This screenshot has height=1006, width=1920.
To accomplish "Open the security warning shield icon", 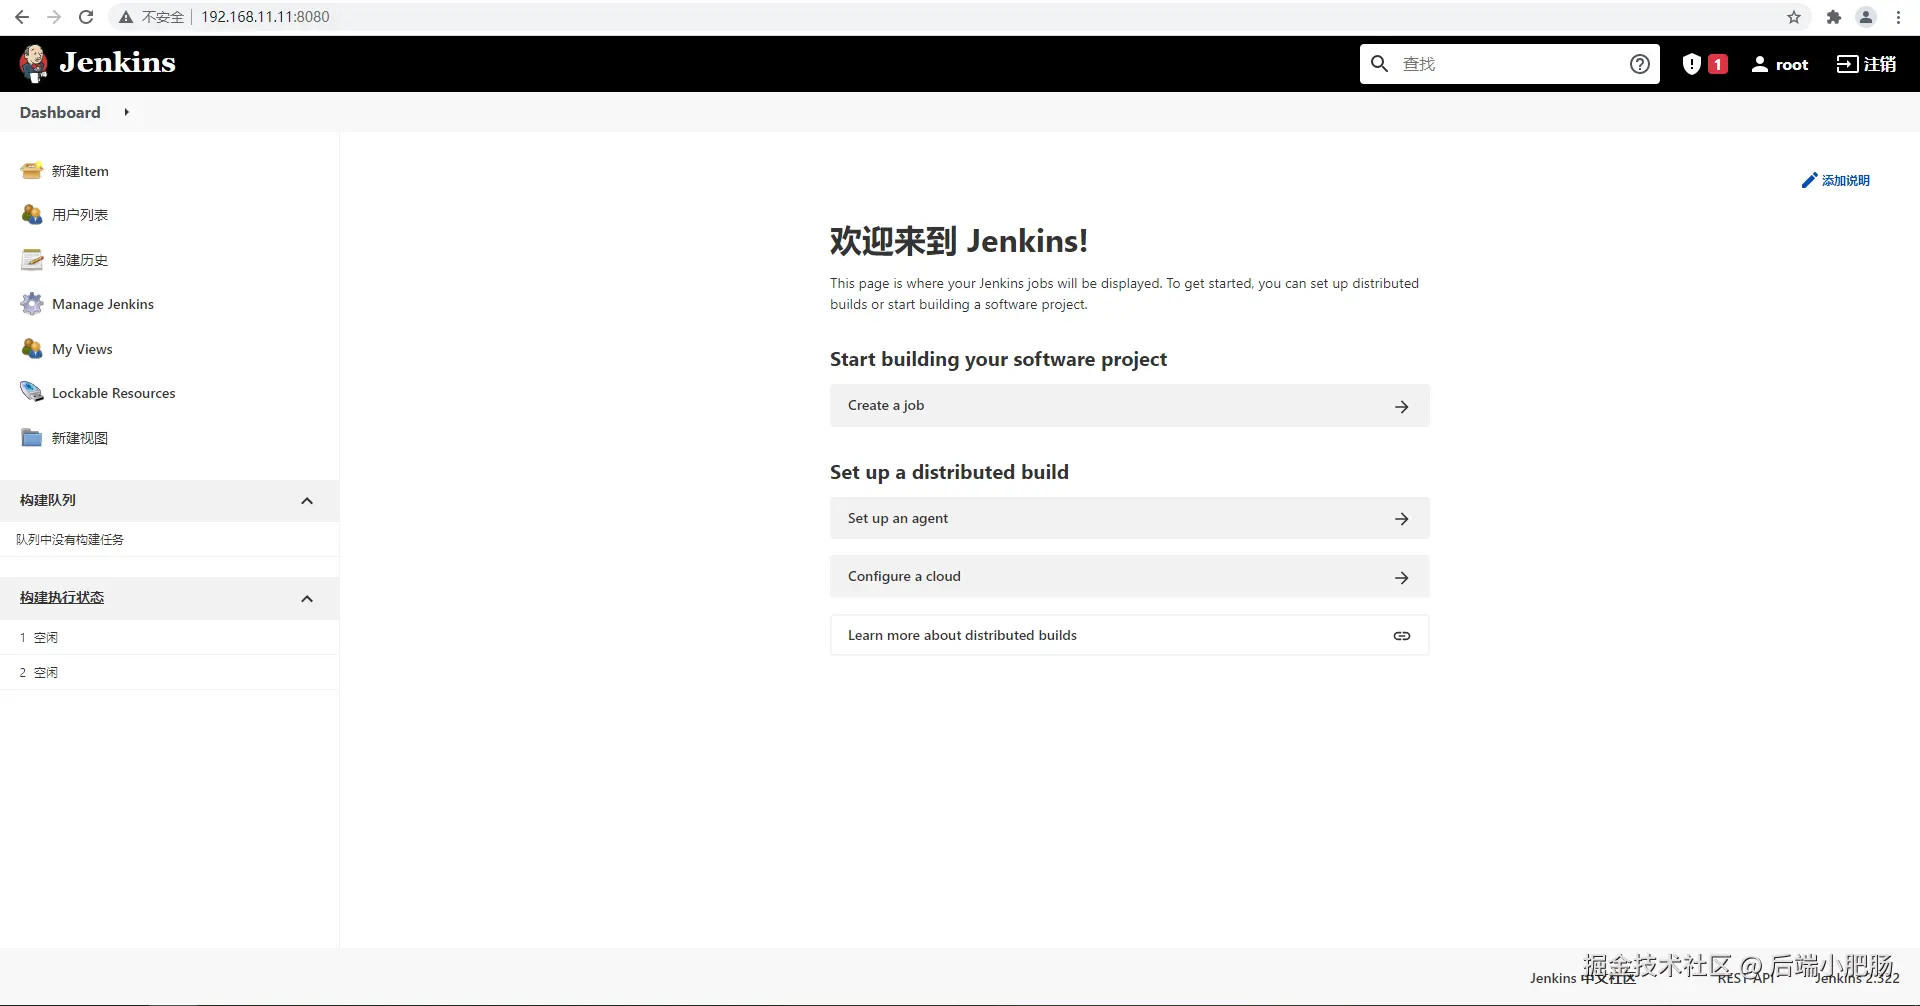I will click(1691, 64).
